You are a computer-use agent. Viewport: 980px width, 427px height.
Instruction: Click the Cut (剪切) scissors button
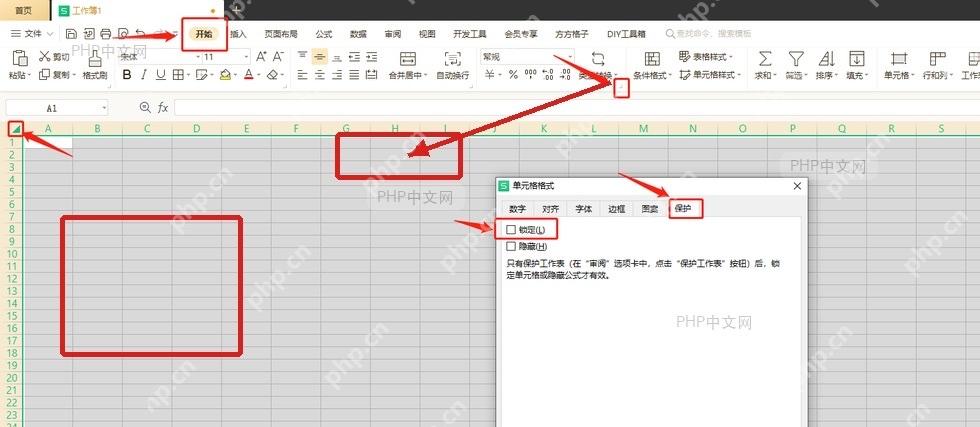54,57
